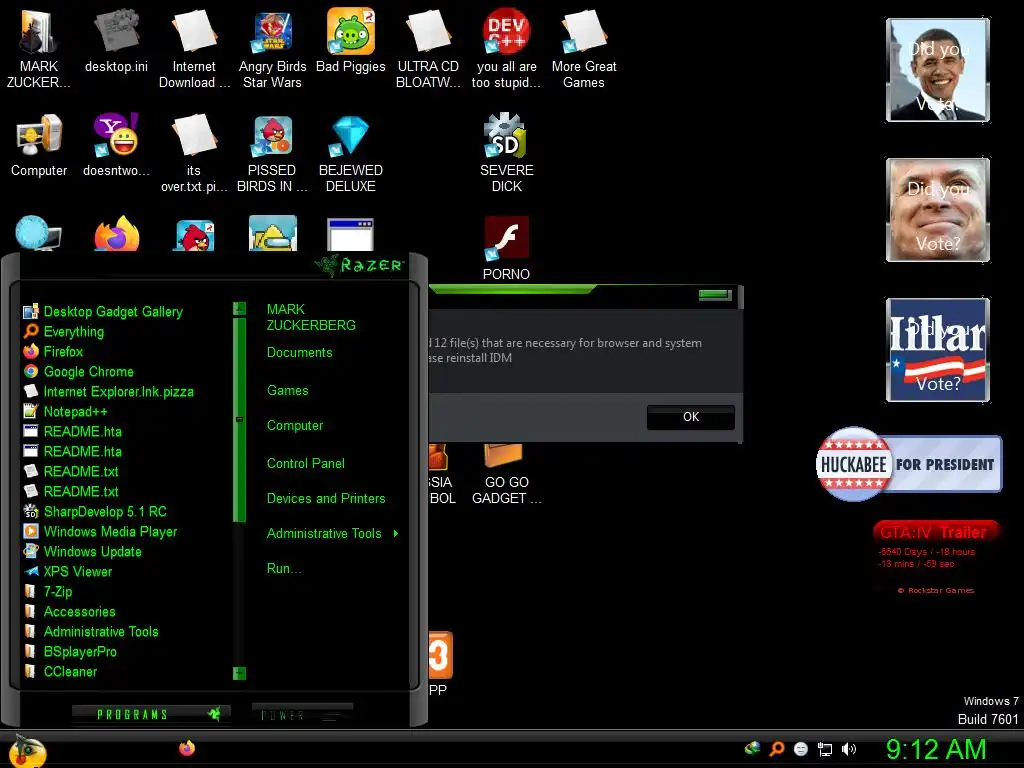Click the network tray icon

pos(825,749)
